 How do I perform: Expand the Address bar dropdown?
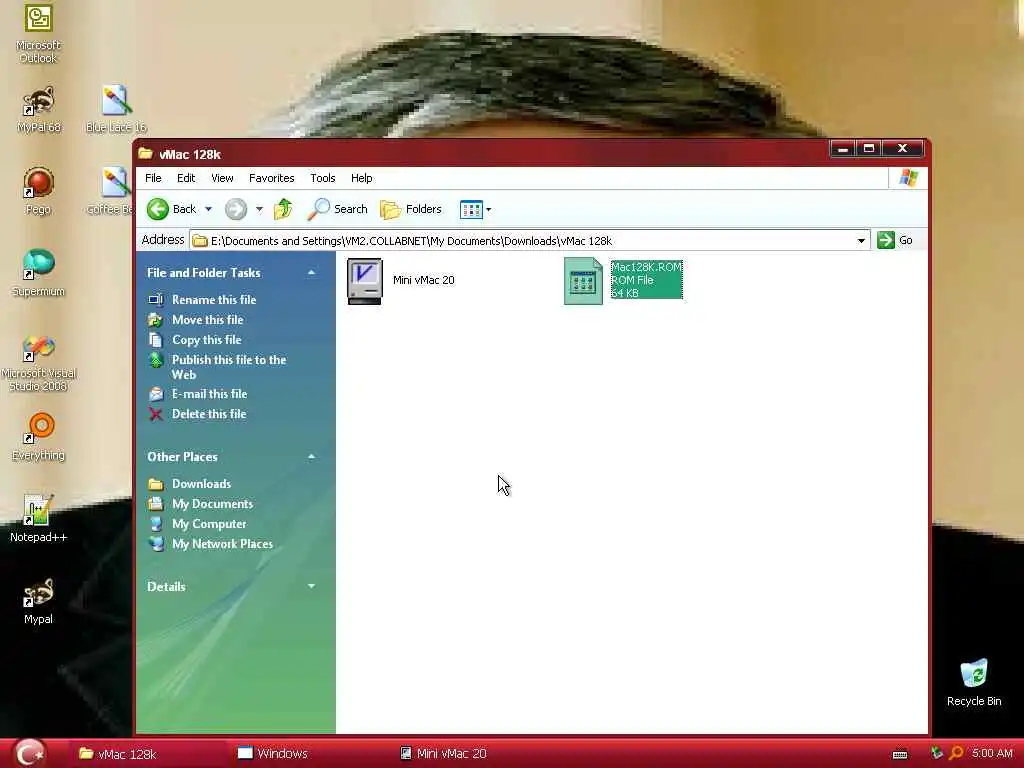click(861, 240)
